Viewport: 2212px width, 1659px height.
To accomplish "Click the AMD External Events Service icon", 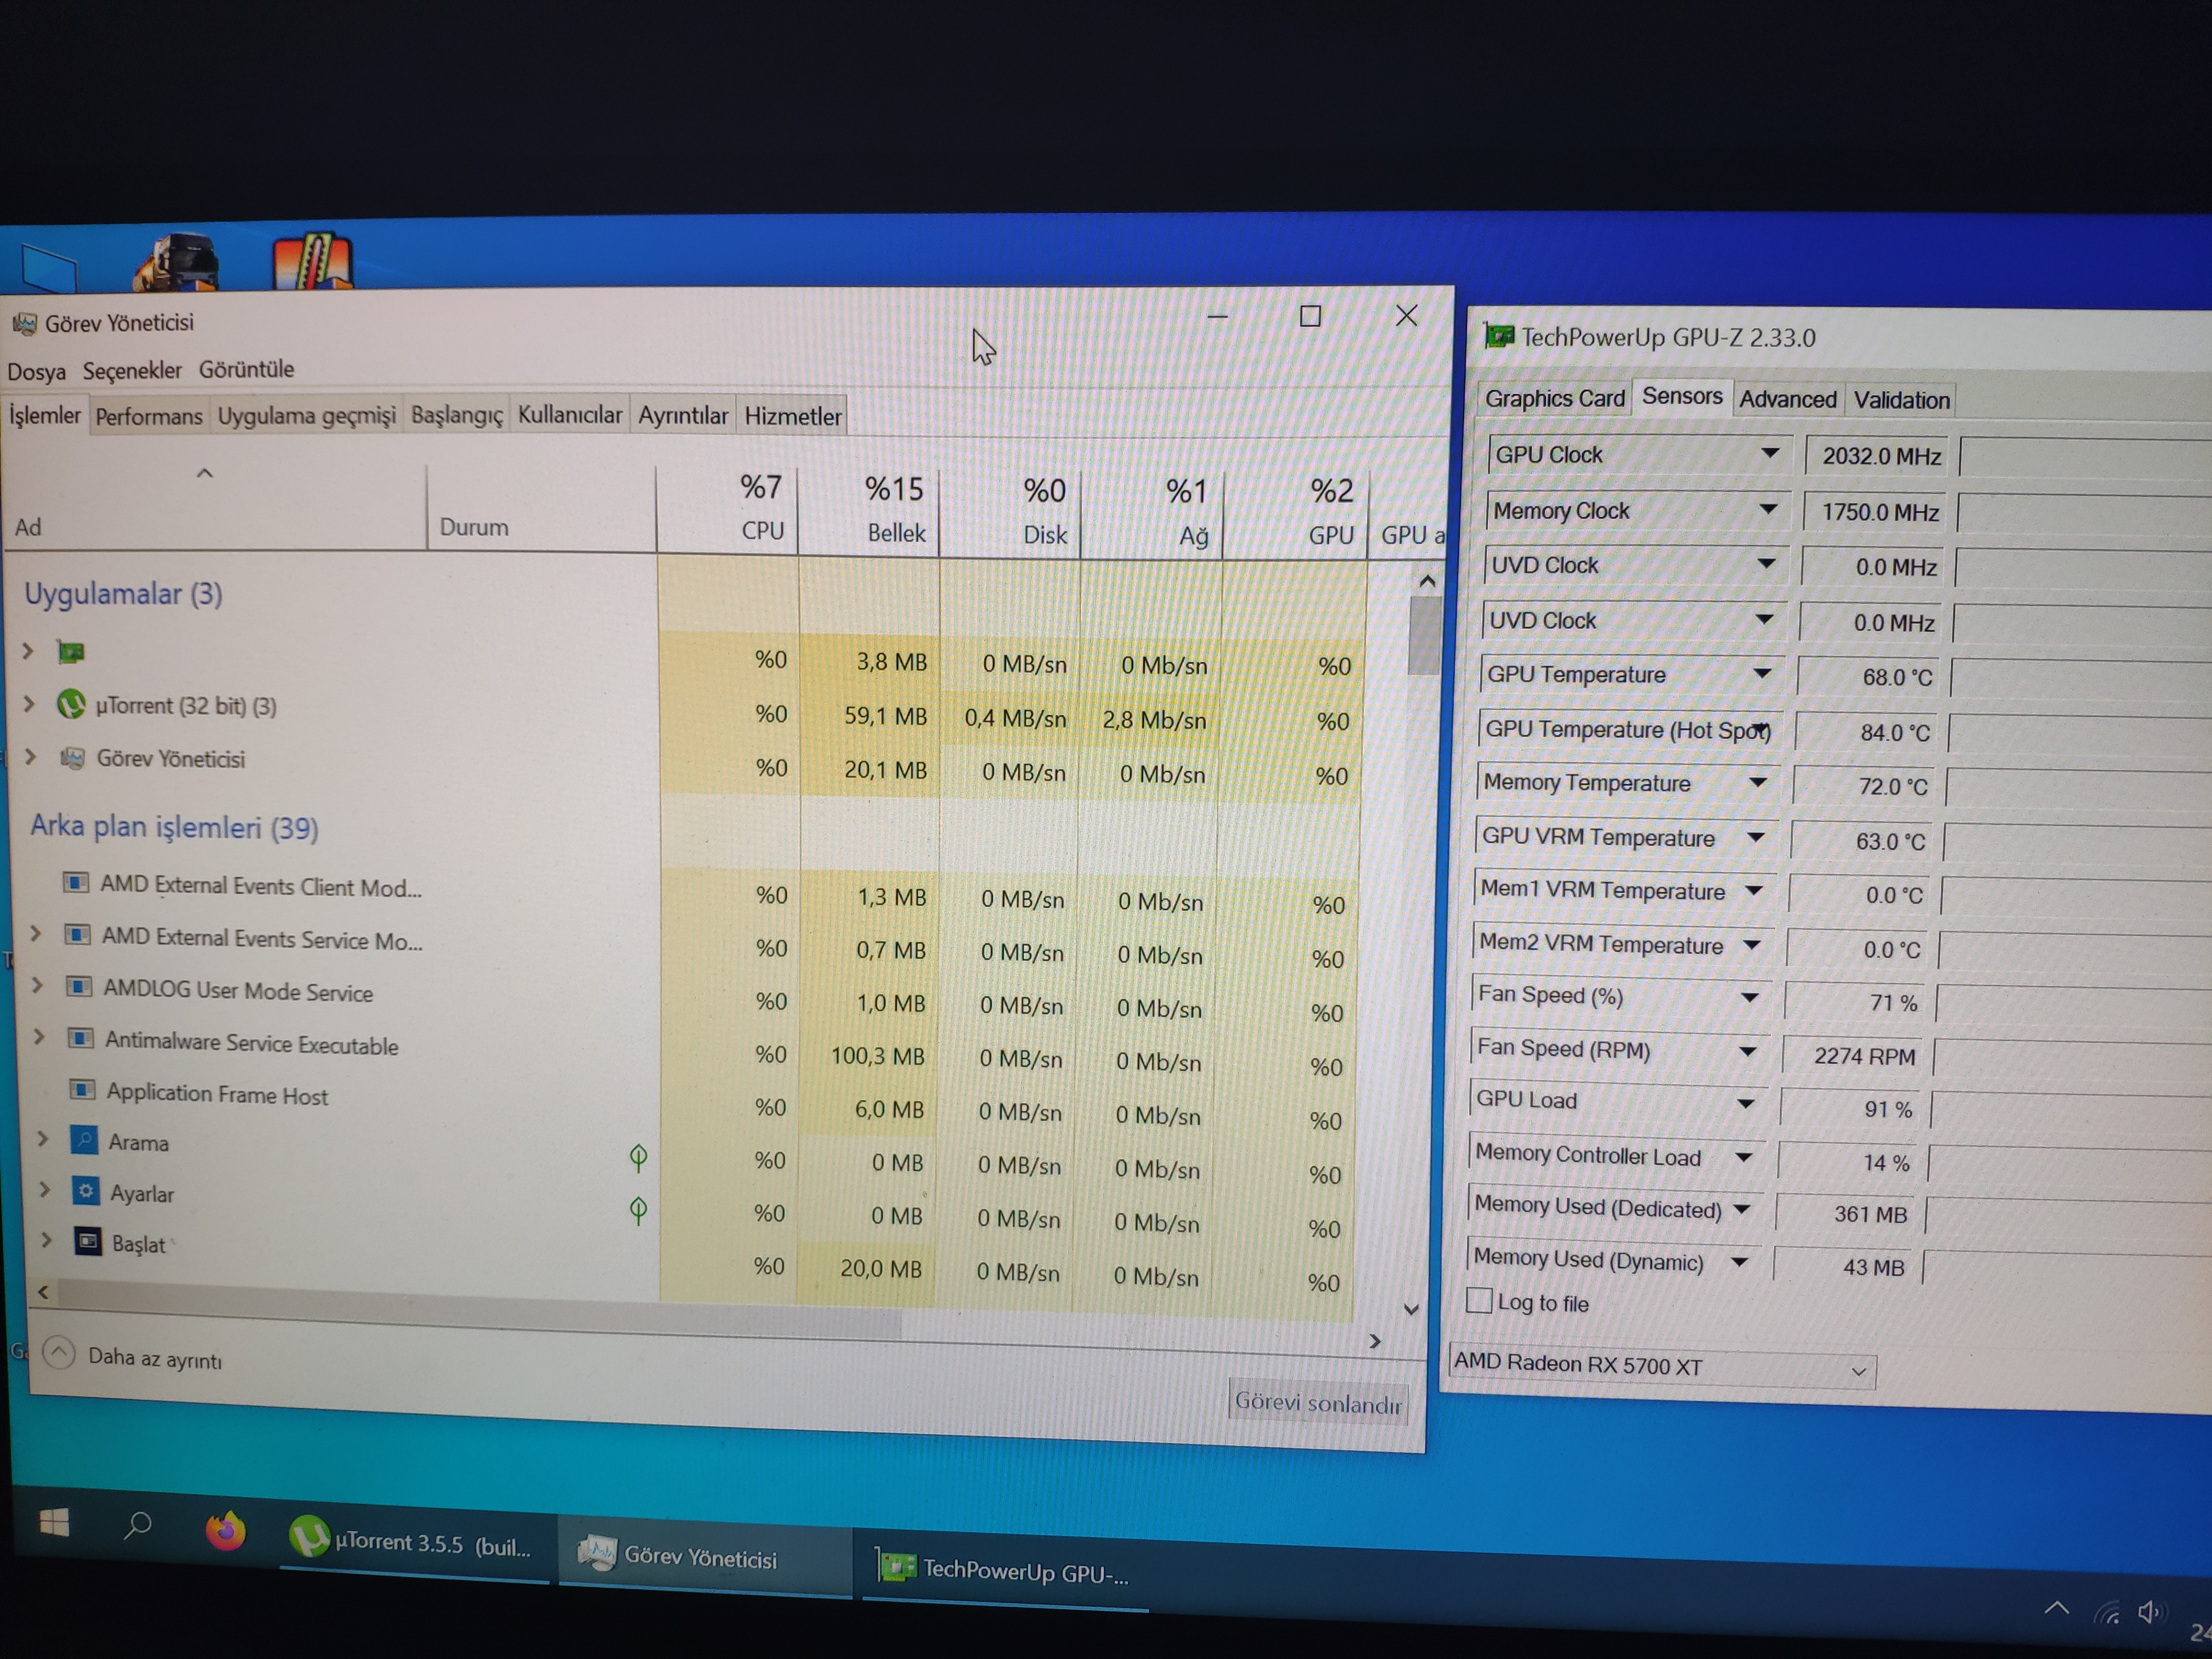I will [x=77, y=936].
